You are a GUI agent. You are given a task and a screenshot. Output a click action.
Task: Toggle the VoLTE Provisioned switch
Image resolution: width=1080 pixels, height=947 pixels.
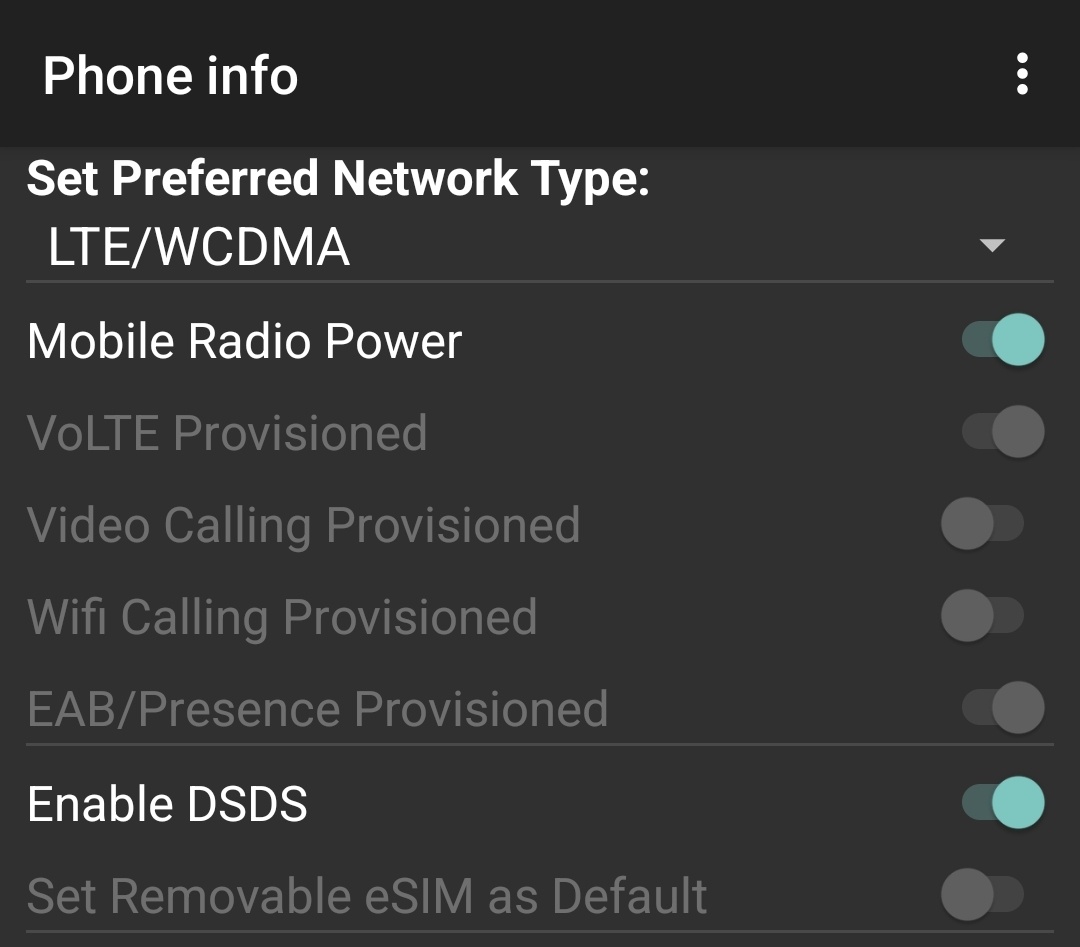tap(1002, 432)
